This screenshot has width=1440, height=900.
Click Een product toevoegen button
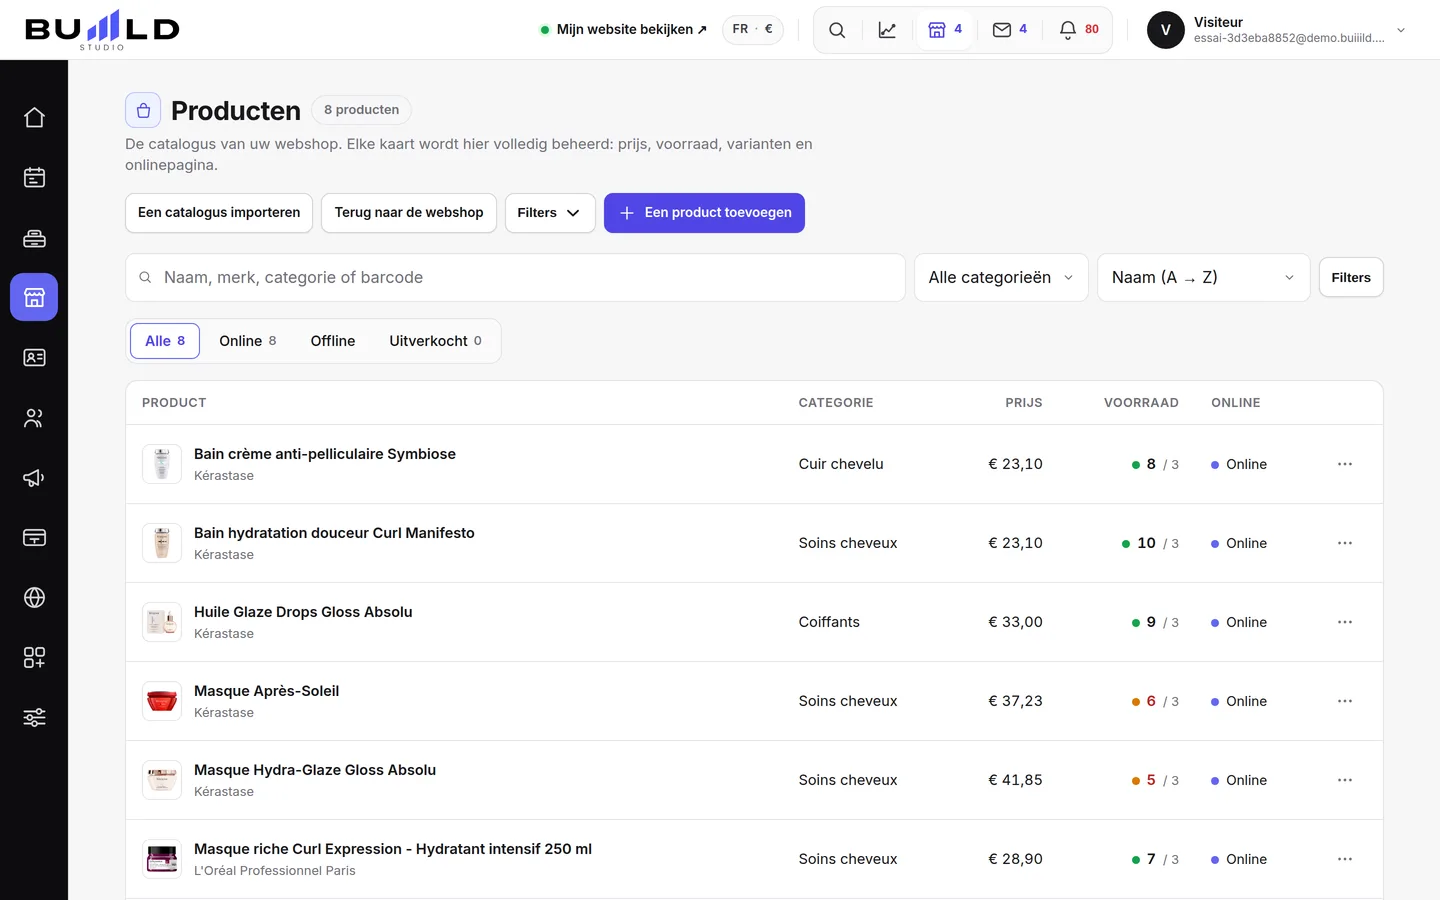[x=704, y=213]
